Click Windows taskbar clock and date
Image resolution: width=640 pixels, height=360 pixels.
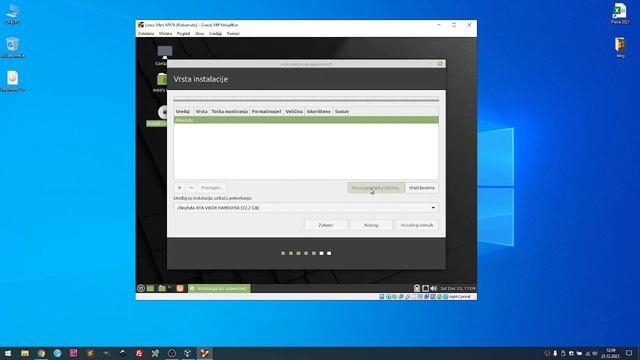611,353
